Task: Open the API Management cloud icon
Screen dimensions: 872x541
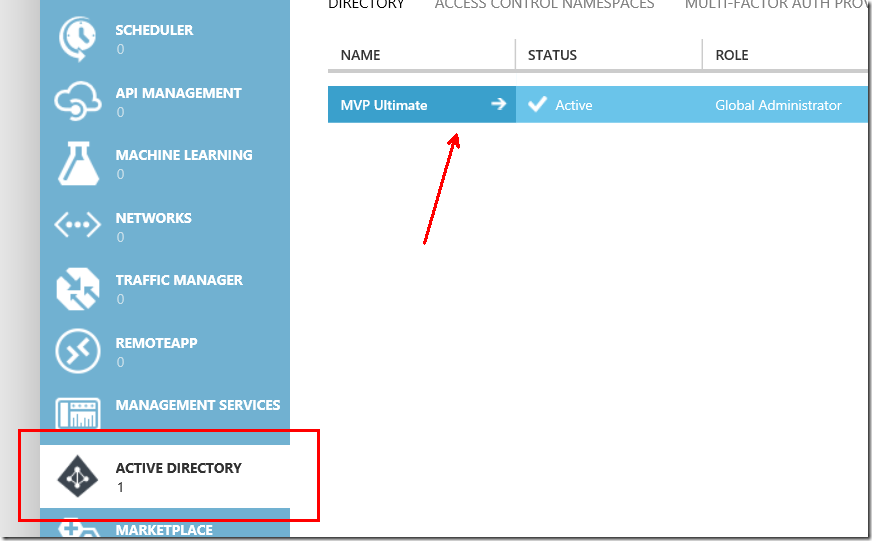Action: point(78,101)
